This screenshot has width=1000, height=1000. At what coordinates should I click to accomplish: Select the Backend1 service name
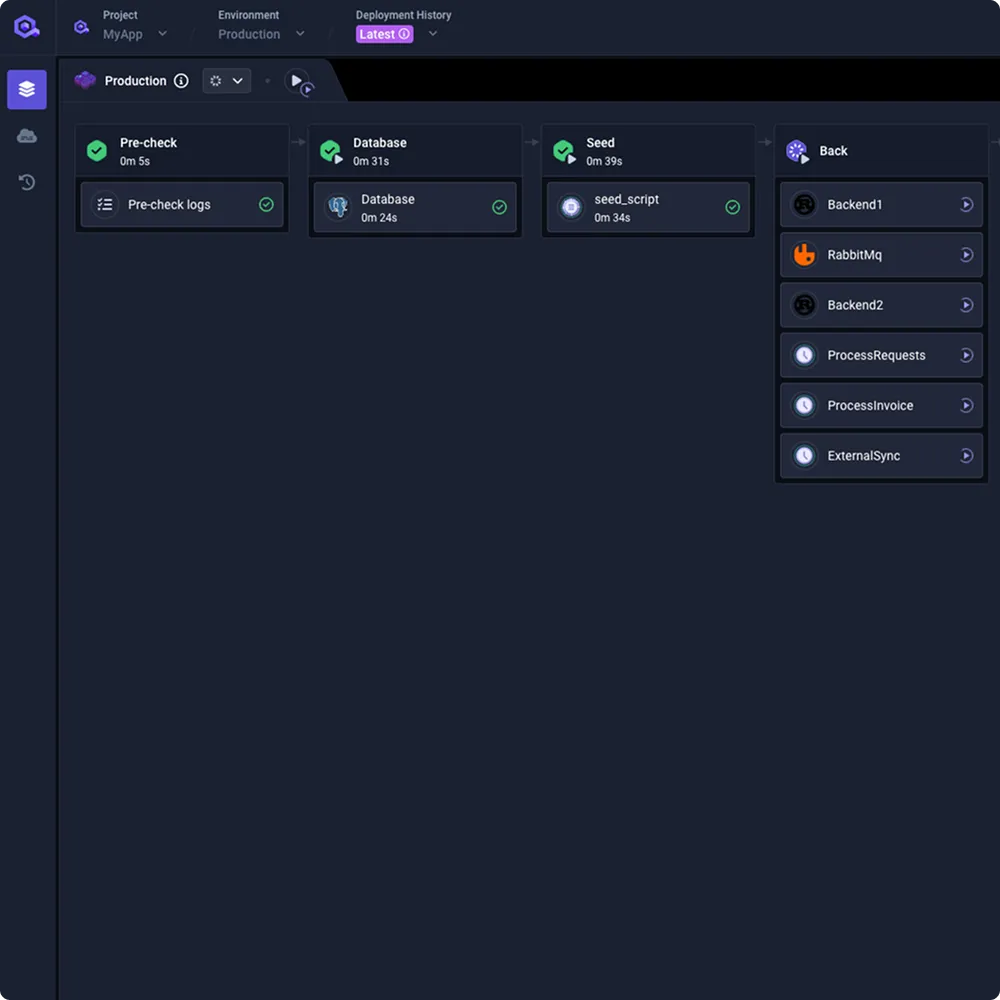[855, 205]
